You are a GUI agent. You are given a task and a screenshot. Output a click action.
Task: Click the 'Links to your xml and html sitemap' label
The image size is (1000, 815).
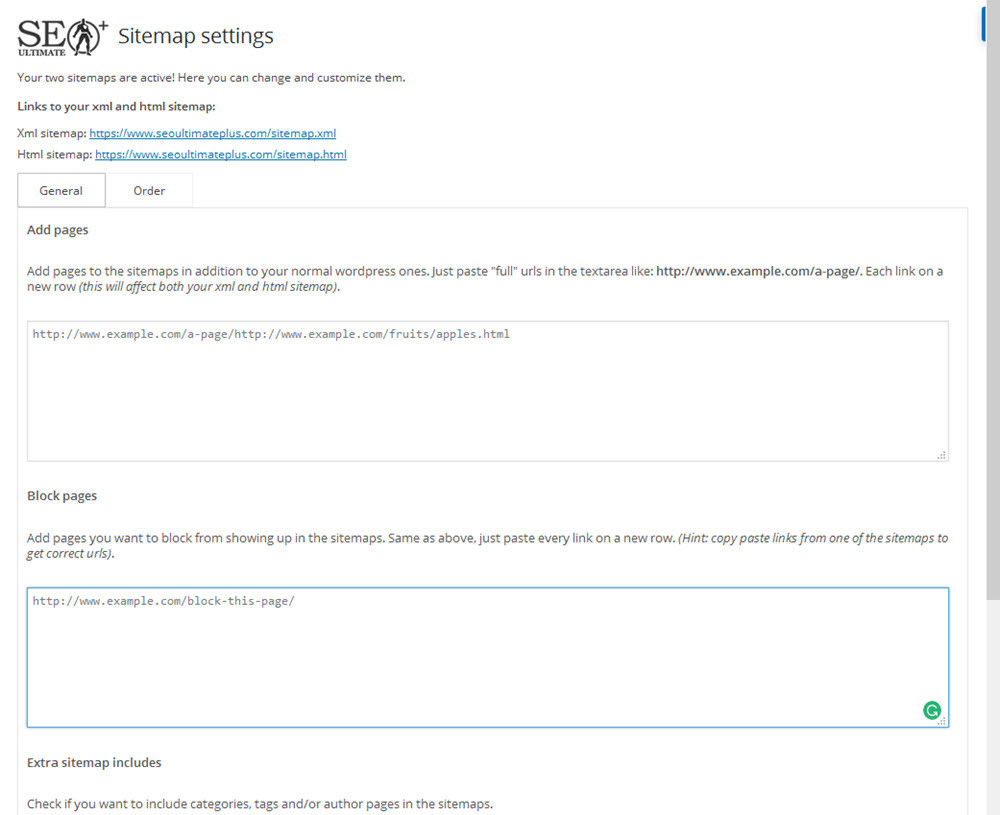point(116,106)
